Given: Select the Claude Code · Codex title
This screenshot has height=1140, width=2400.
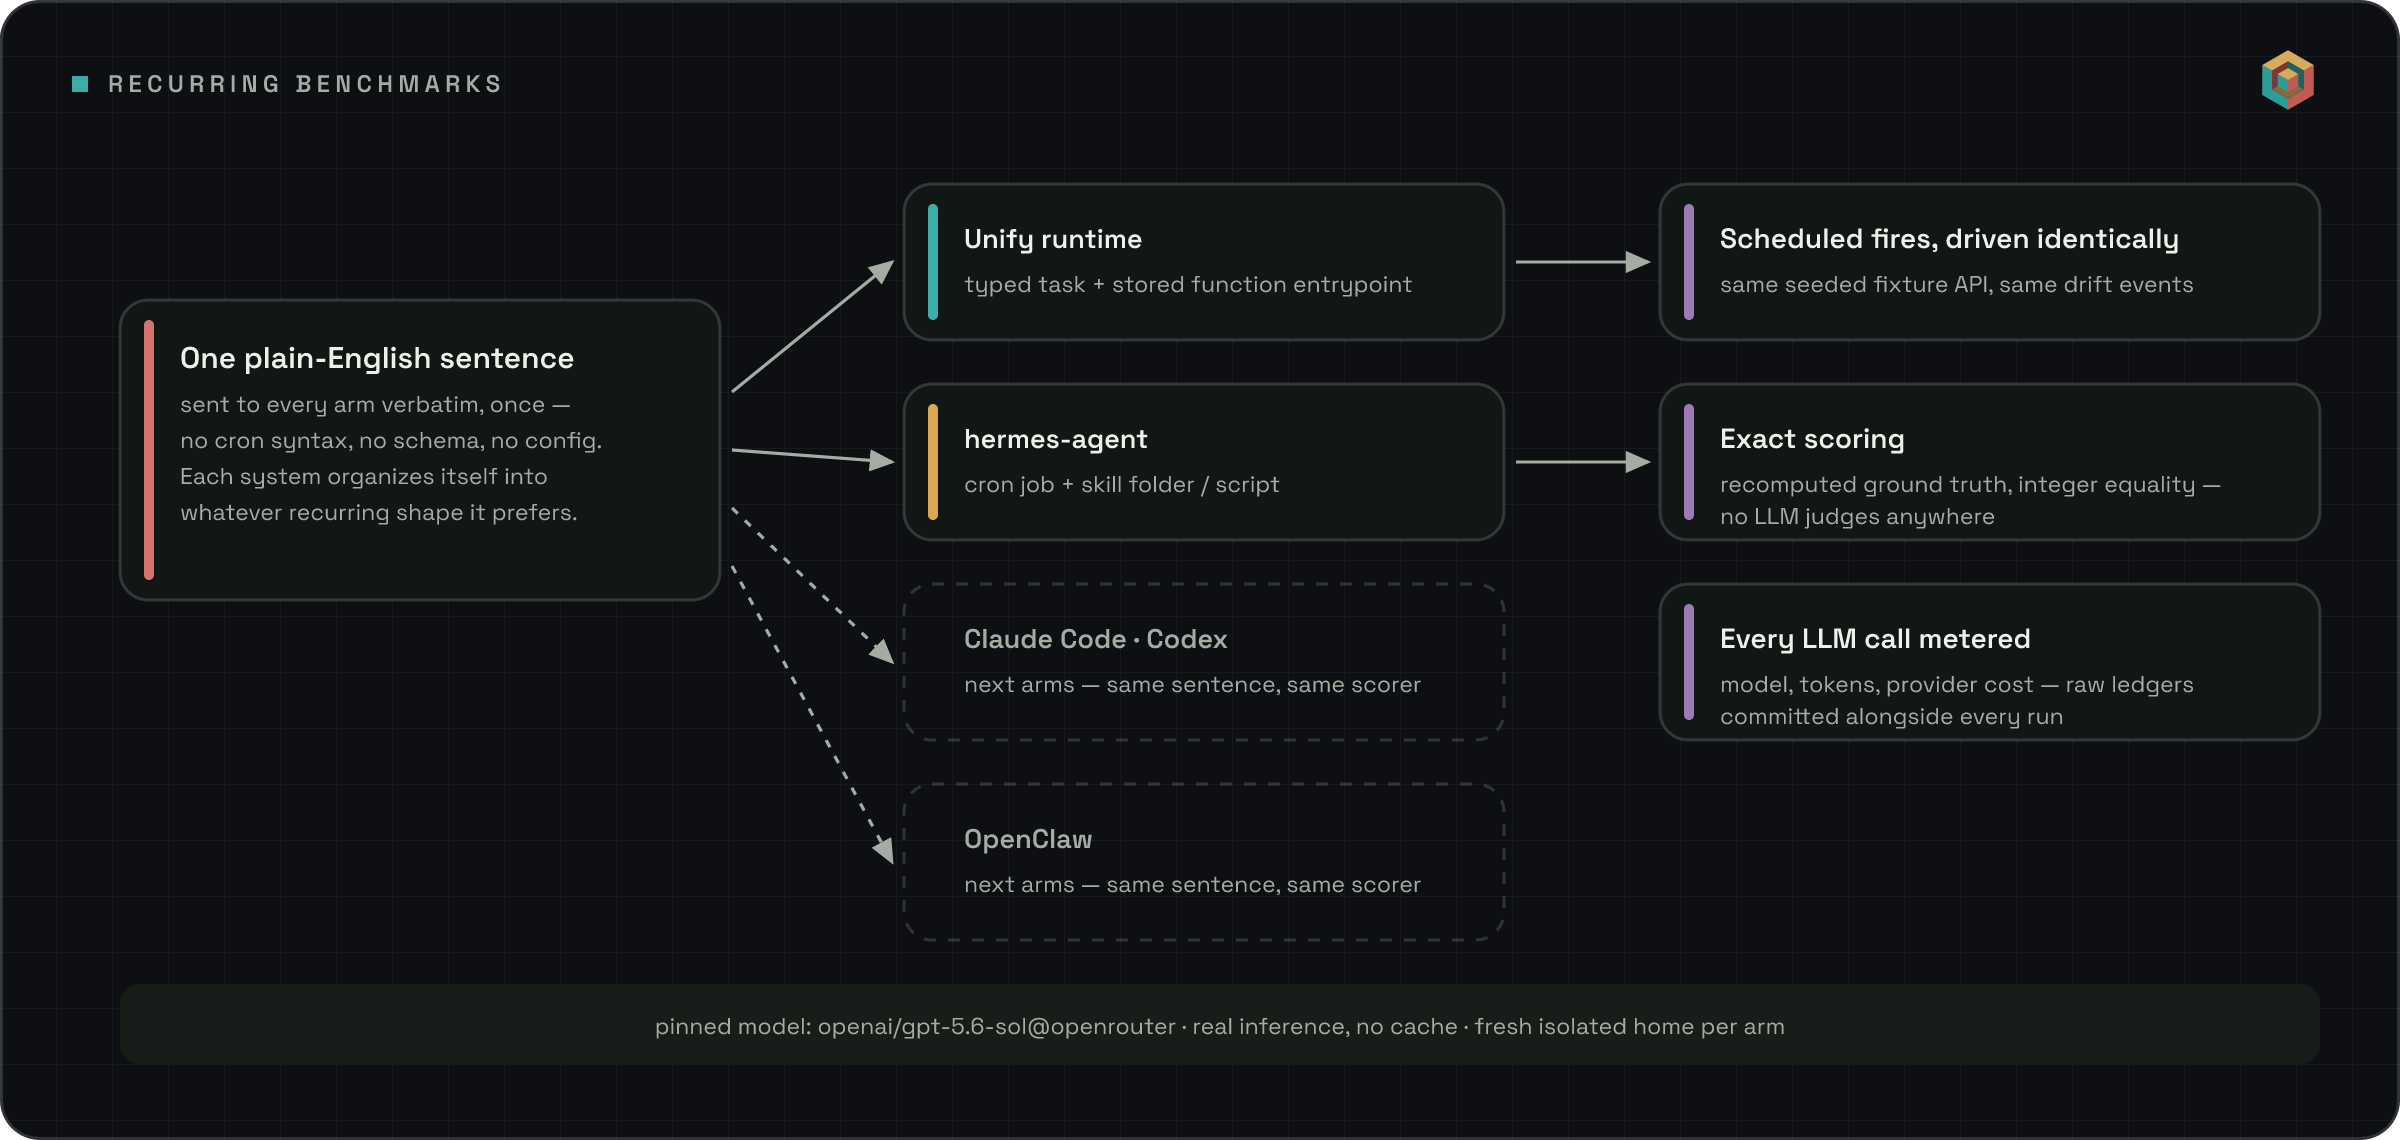Looking at the screenshot, I should coord(1096,639).
